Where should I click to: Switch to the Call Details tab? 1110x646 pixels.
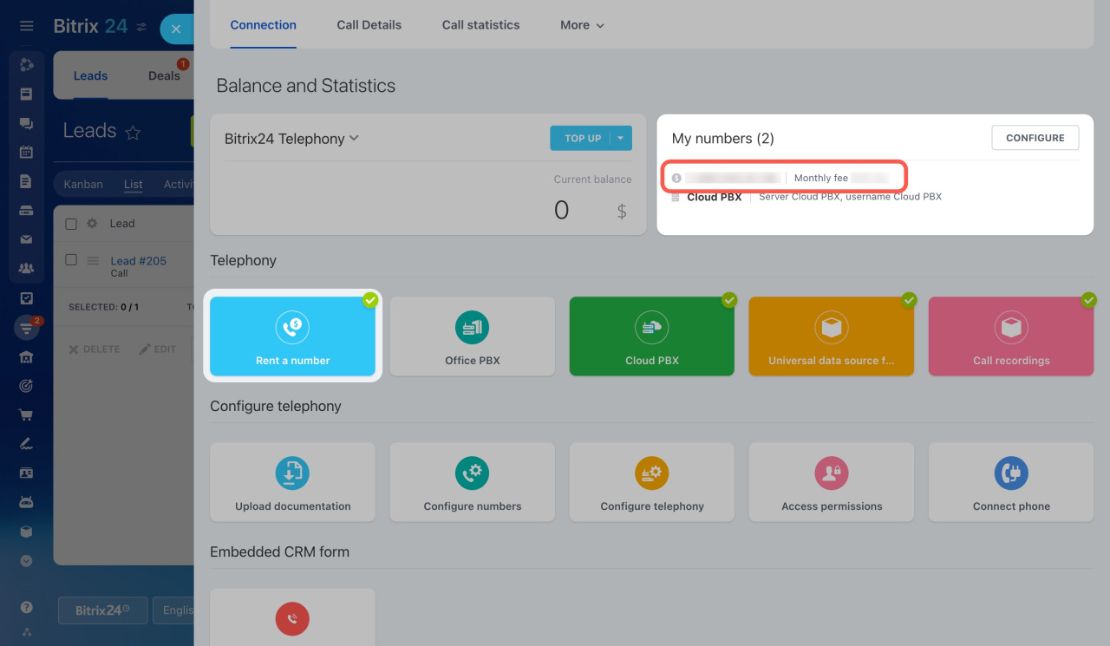369,25
